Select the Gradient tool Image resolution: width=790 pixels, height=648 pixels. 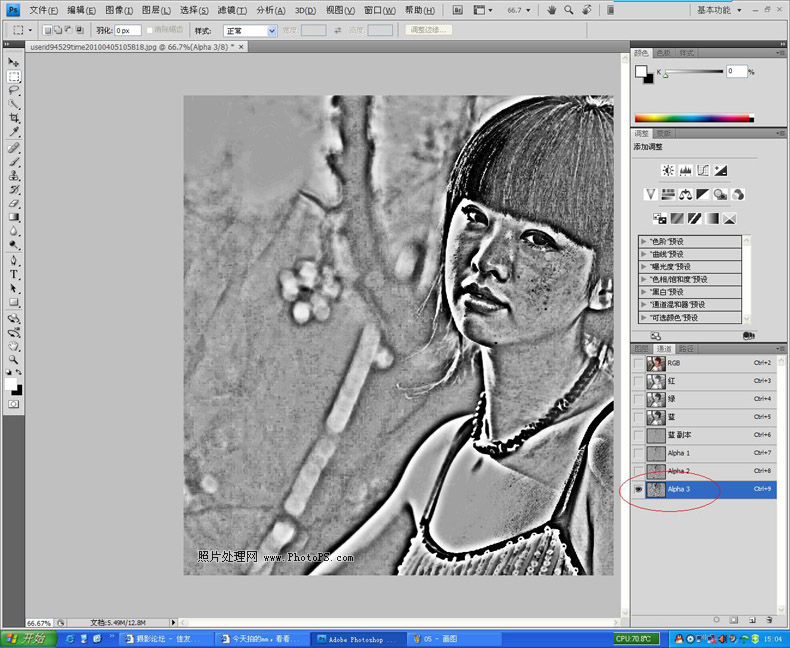click(x=14, y=217)
